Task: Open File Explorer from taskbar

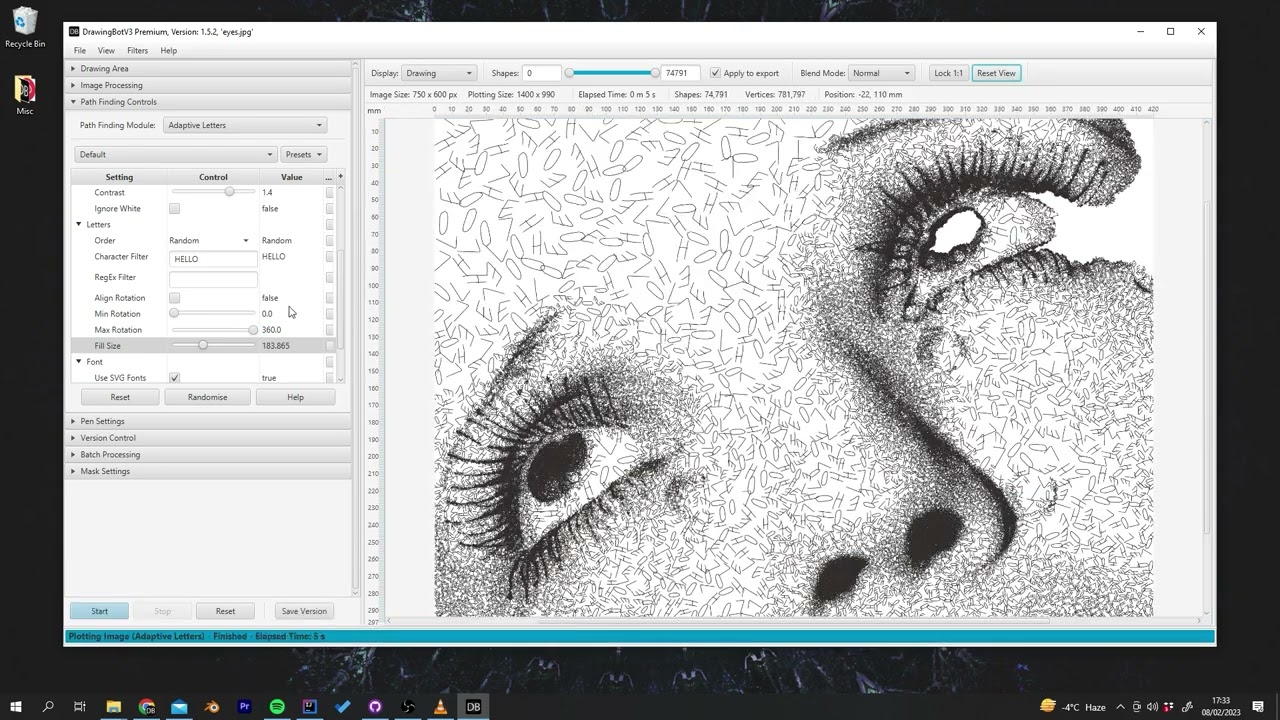Action: click(113, 707)
